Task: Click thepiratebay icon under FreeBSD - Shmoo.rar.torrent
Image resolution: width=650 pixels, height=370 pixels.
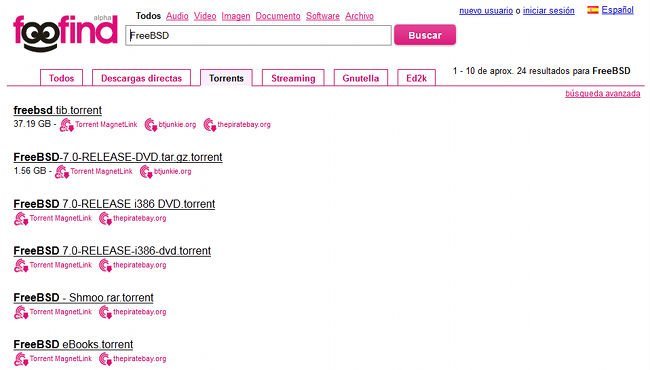Action: click(x=105, y=312)
